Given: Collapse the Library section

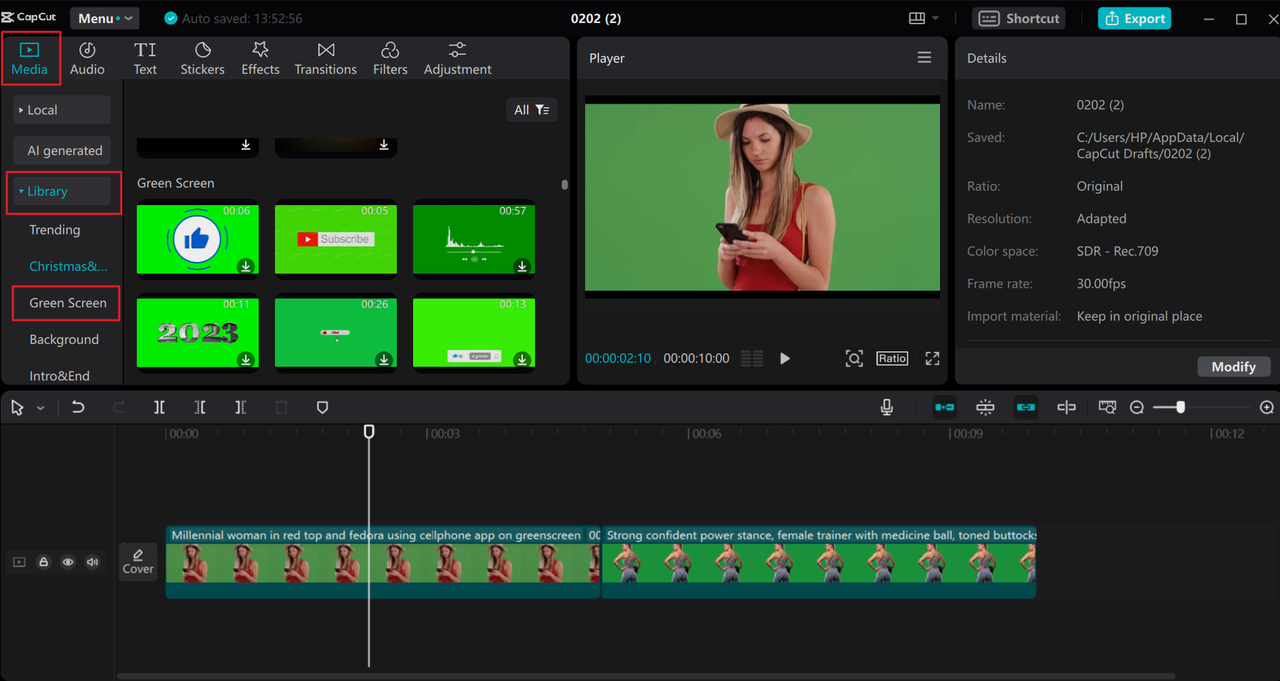Looking at the screenshot, I should pyautogui.click(x=62, y=191).
